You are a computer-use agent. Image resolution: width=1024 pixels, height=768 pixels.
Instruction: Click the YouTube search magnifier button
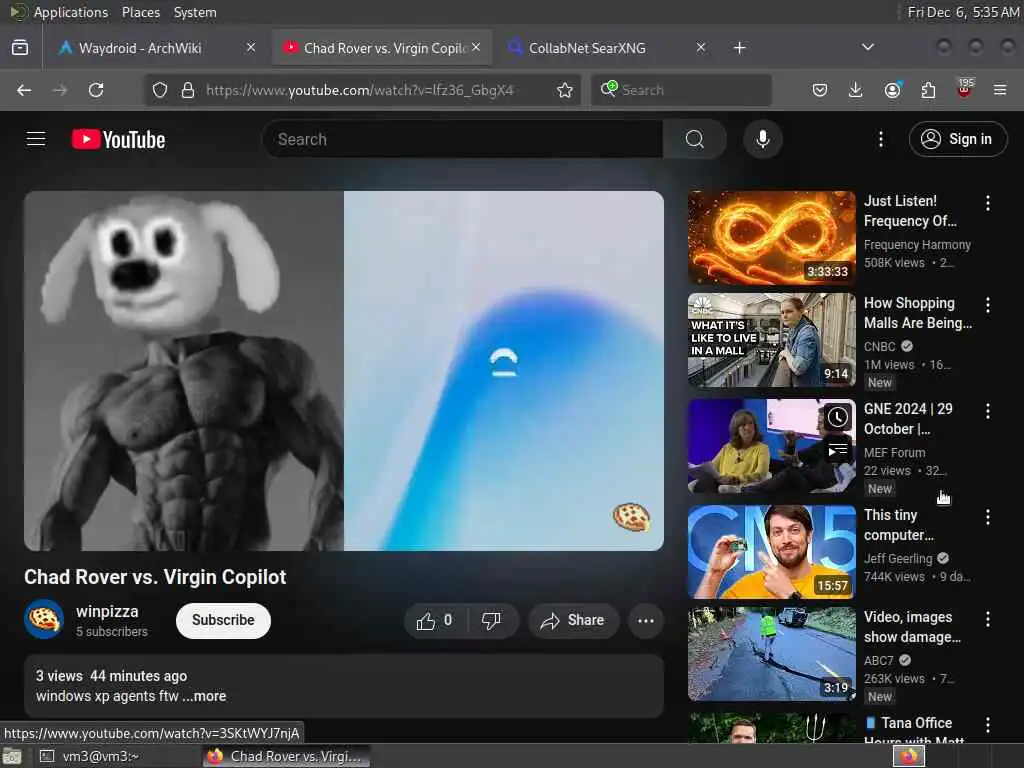point(694,139)
